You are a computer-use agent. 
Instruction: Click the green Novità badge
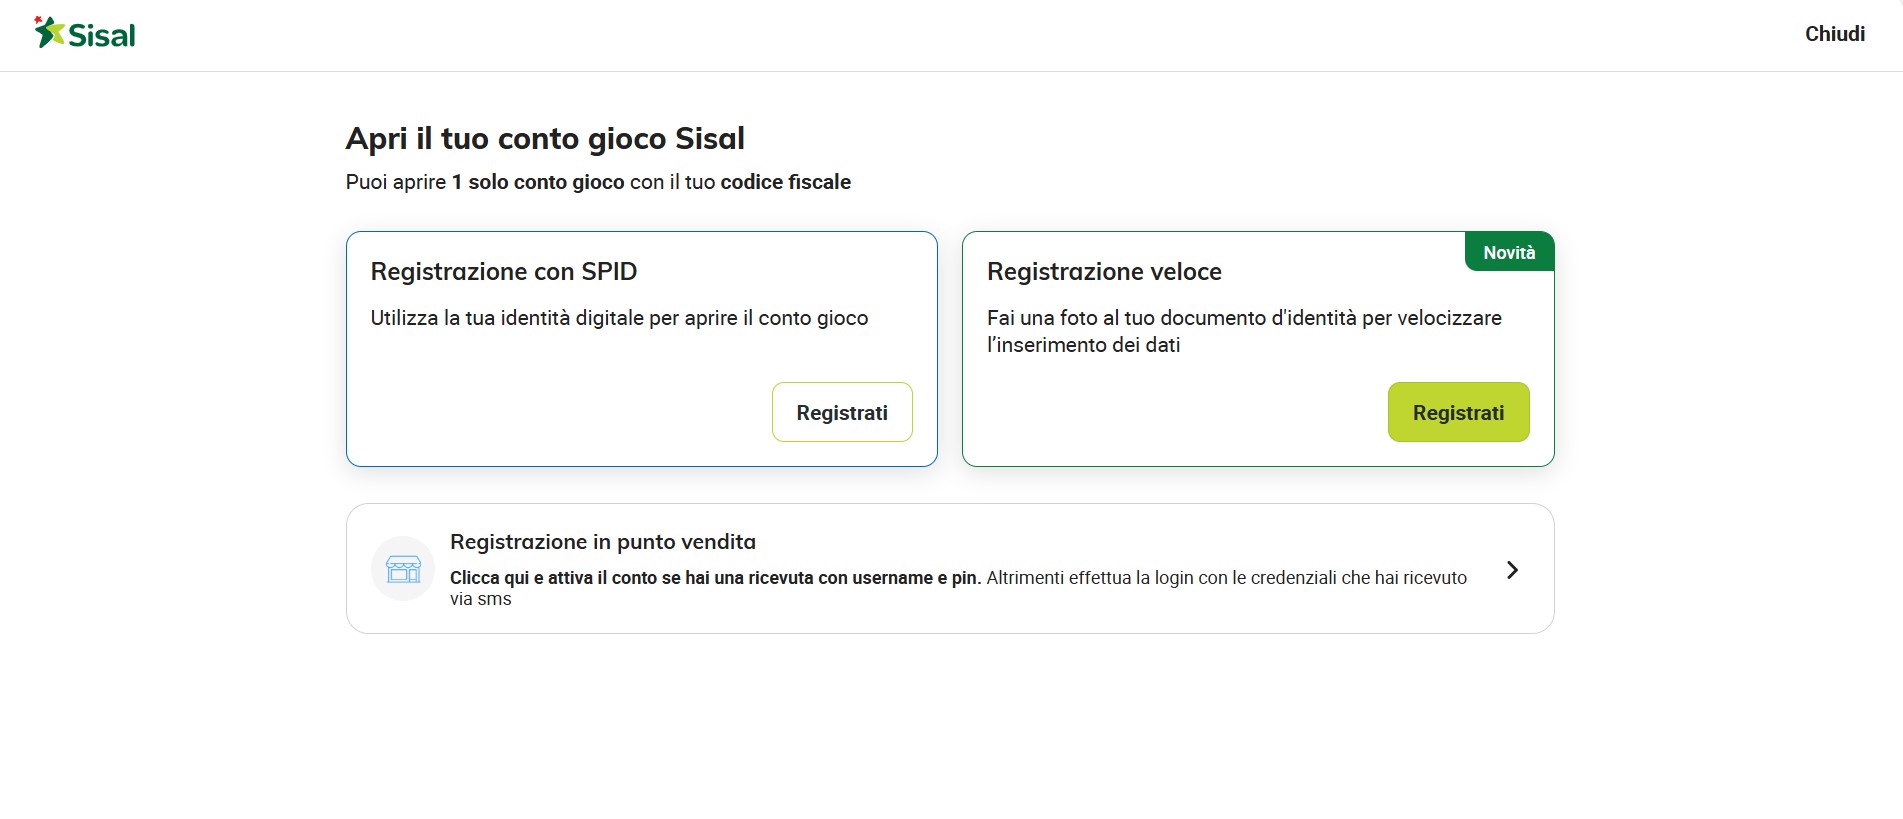coord(1508,253)
